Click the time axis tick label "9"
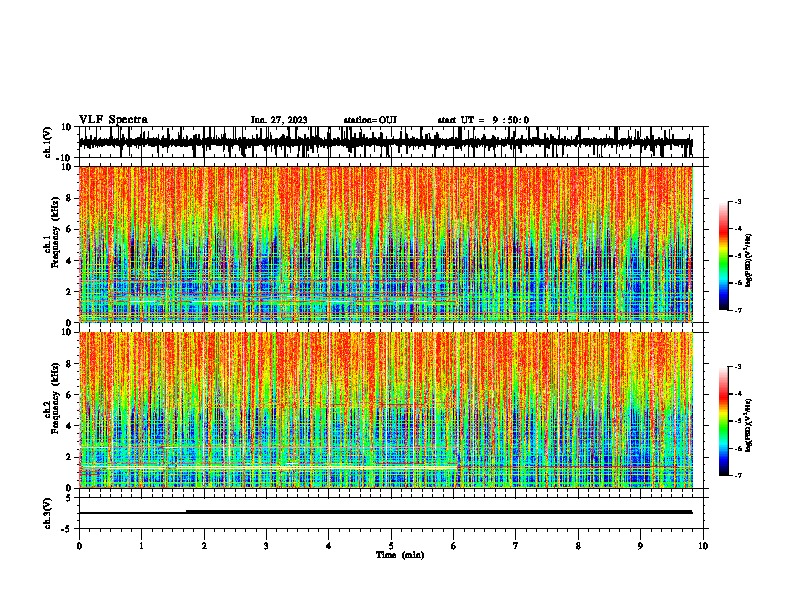Screen dimensions: 792x612 tap(640, 546)
